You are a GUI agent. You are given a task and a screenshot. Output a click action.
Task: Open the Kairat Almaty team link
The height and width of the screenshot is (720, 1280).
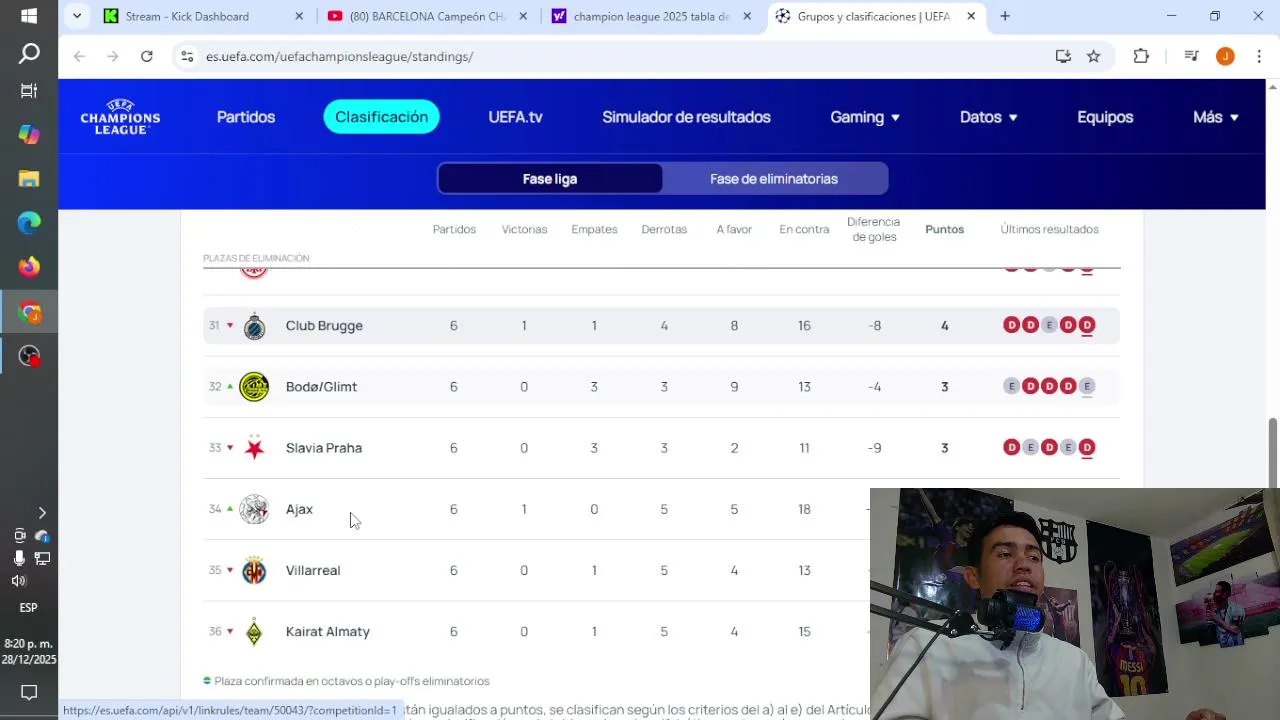pos(328,632)
